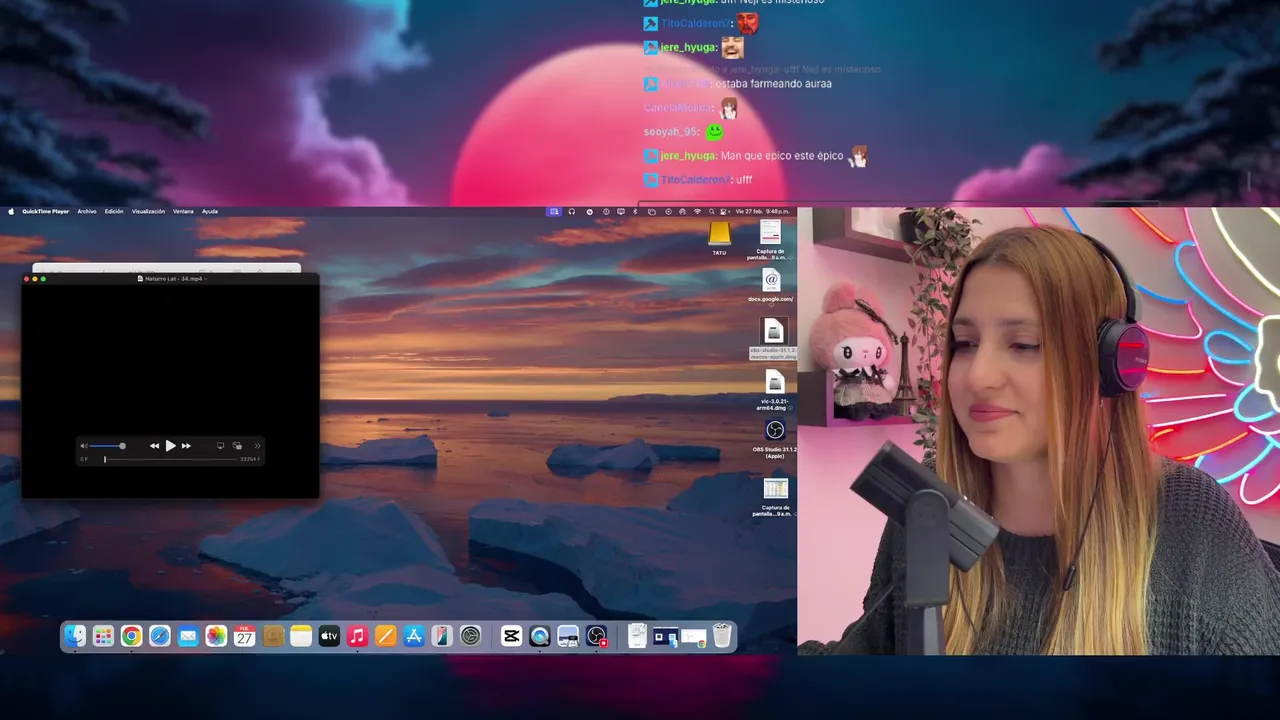Open the Archivo menu
The width and height of the screenshot is (1280, 720).
87,211
